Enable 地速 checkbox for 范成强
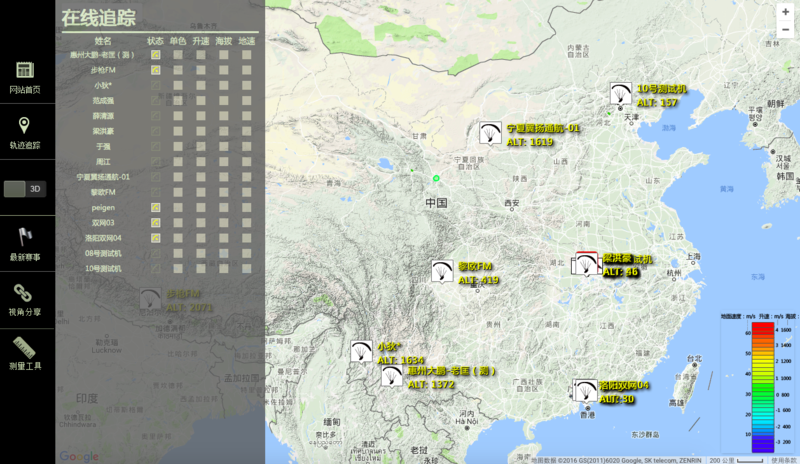The image size is (800, 464). (246, 101)
